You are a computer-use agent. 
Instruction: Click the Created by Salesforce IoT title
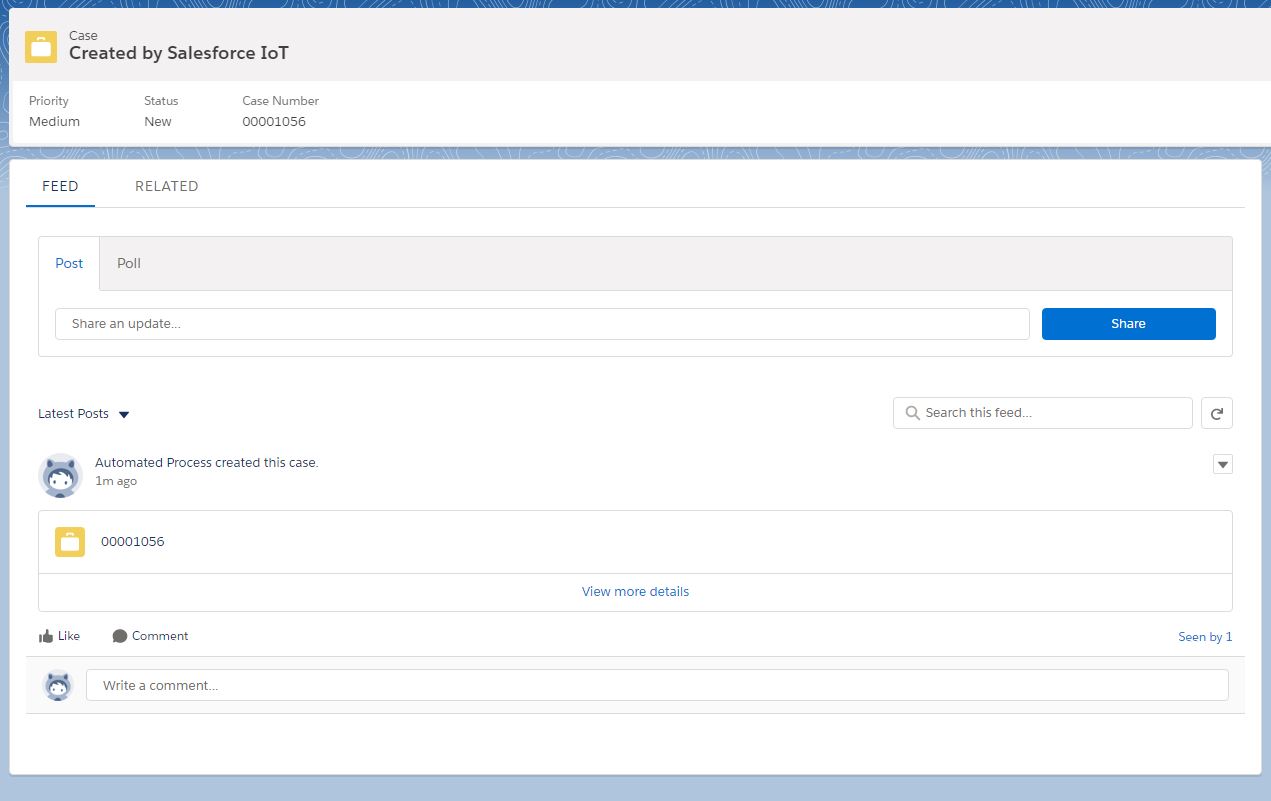[x=179, y=54]
